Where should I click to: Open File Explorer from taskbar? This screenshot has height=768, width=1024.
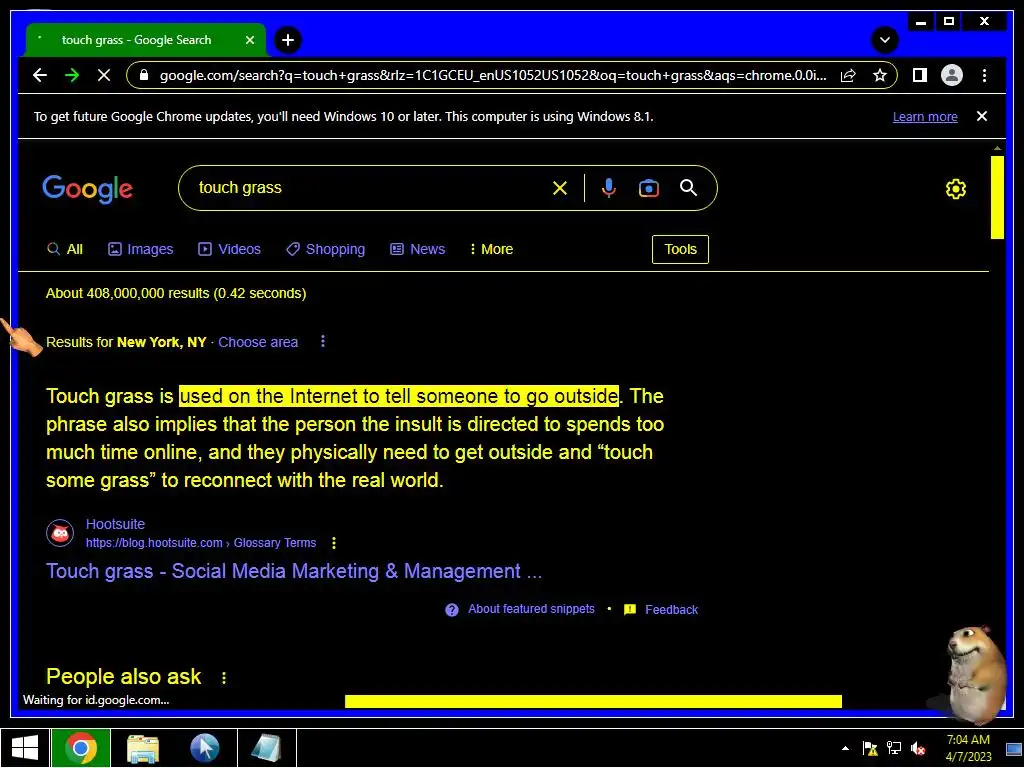(143, 748)
